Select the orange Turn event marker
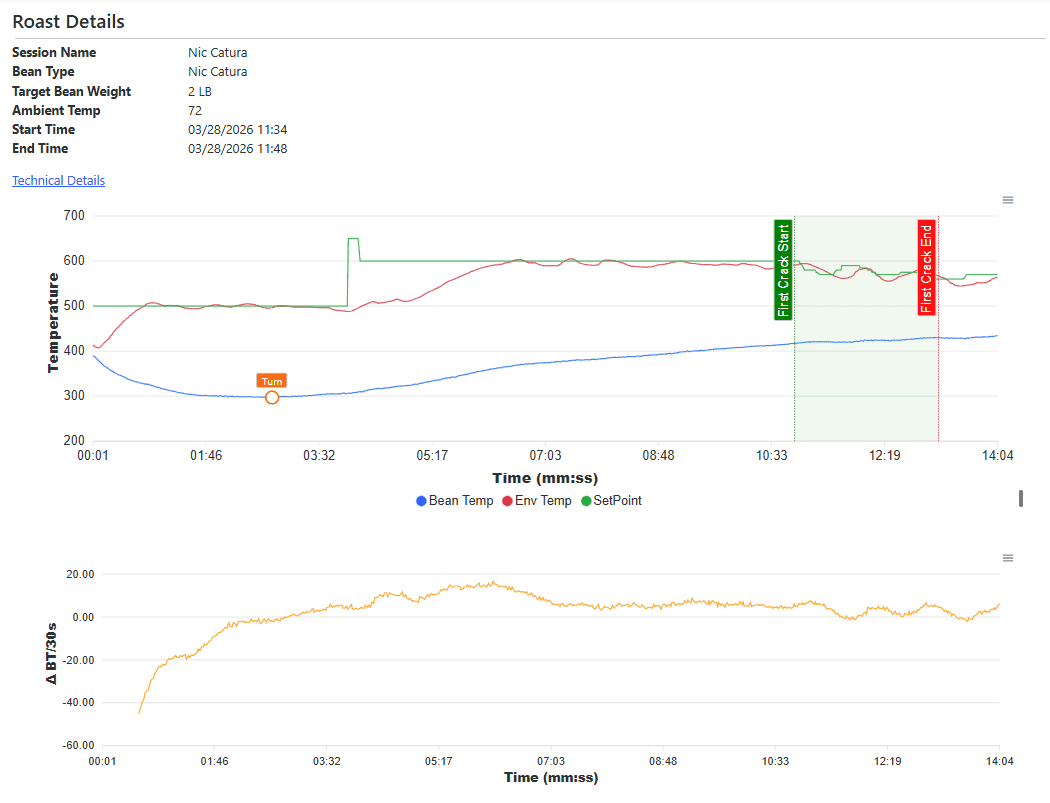The height and width of the screenshot is (803, 1050). (x=271, y=381)
